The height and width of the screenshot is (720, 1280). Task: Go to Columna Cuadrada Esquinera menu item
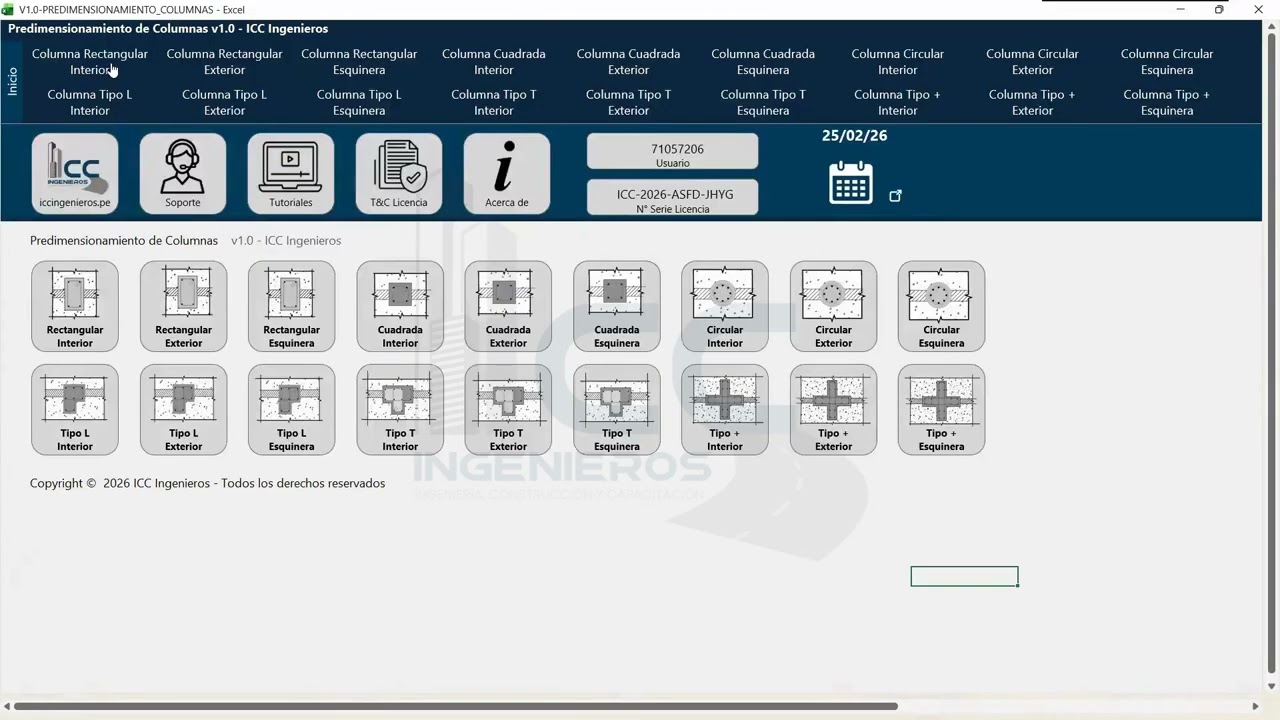pos(763,62)
